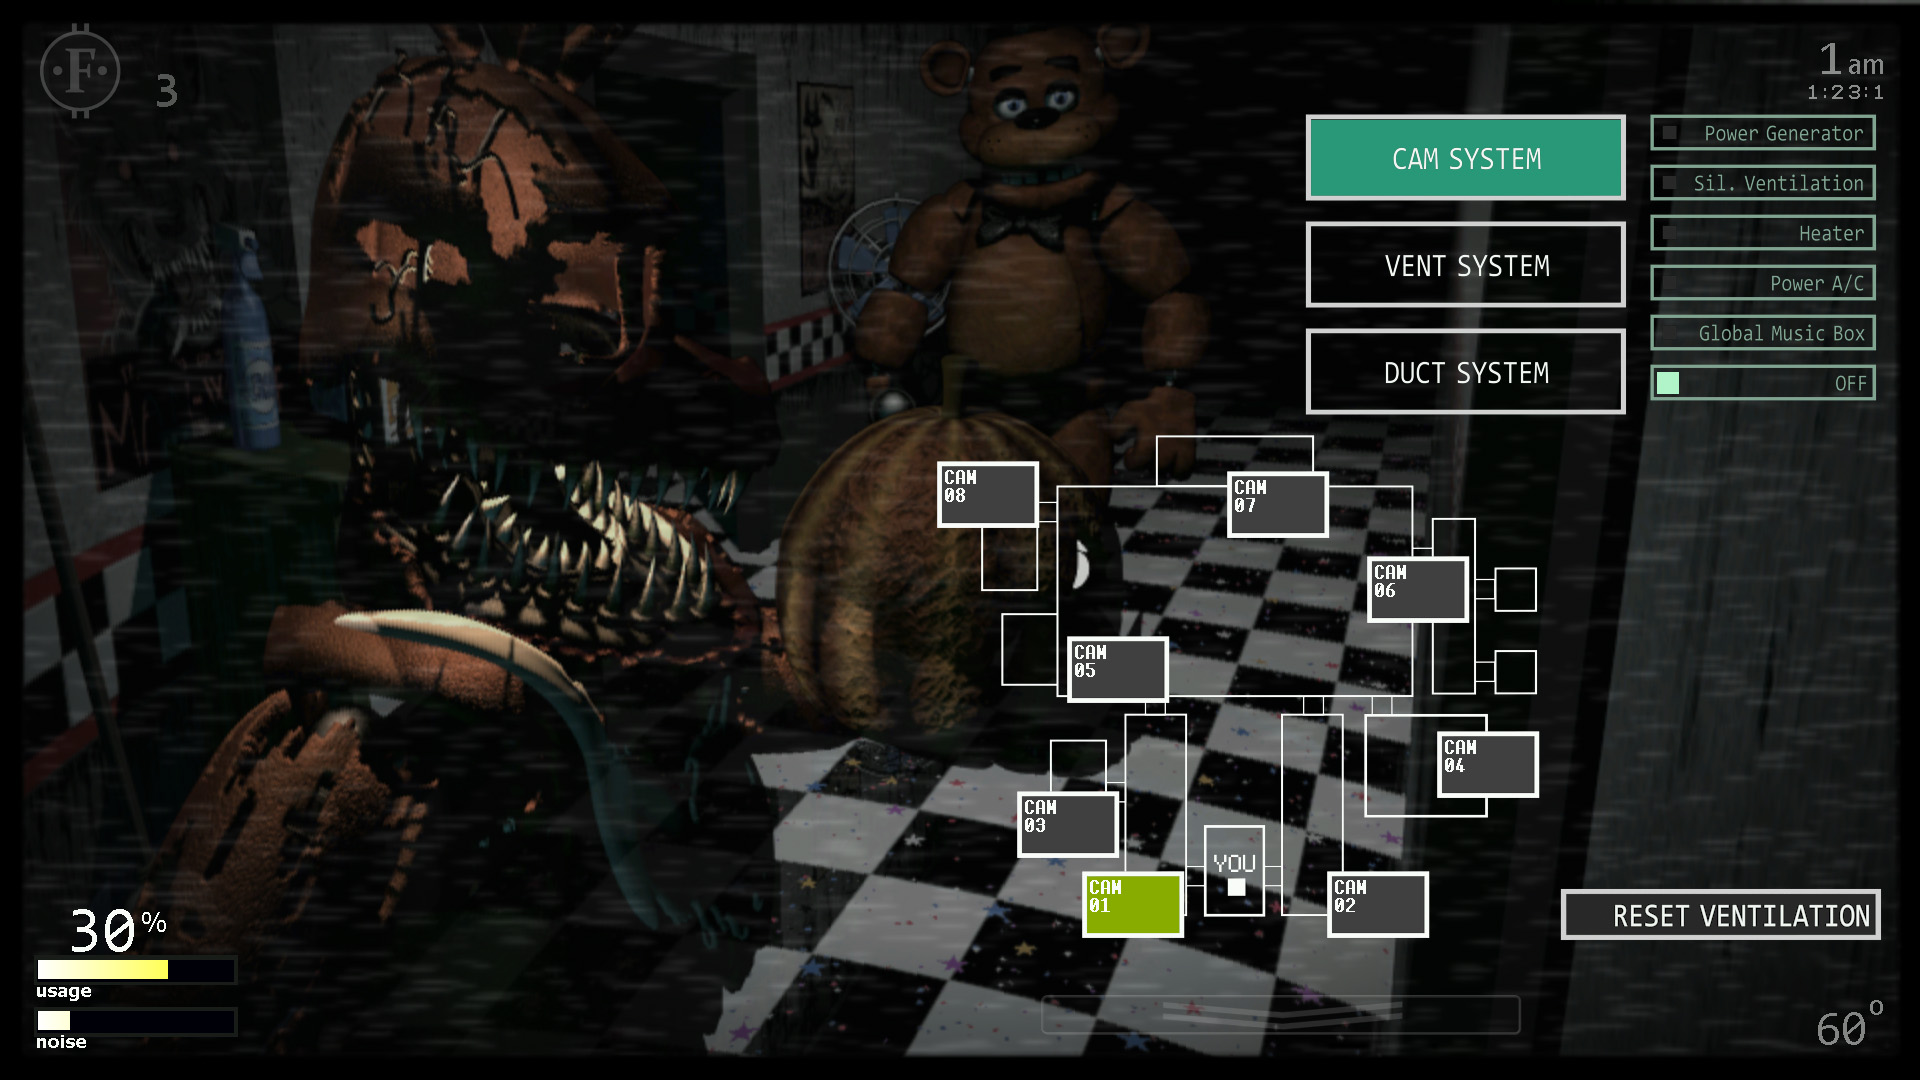Open the DUCT SYSTEM panel
Image resolution: width=1920 pixels, height=1080 pixels.
1464,373
